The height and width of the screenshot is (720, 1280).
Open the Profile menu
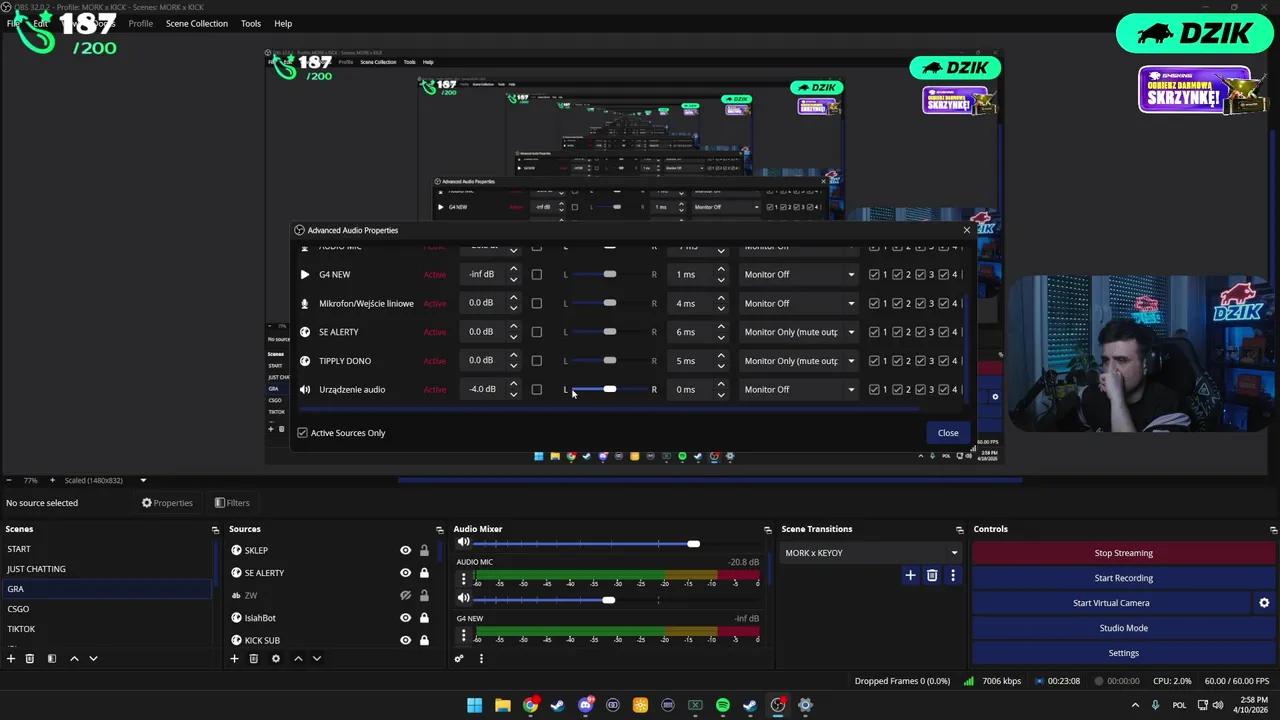point(141,23)
